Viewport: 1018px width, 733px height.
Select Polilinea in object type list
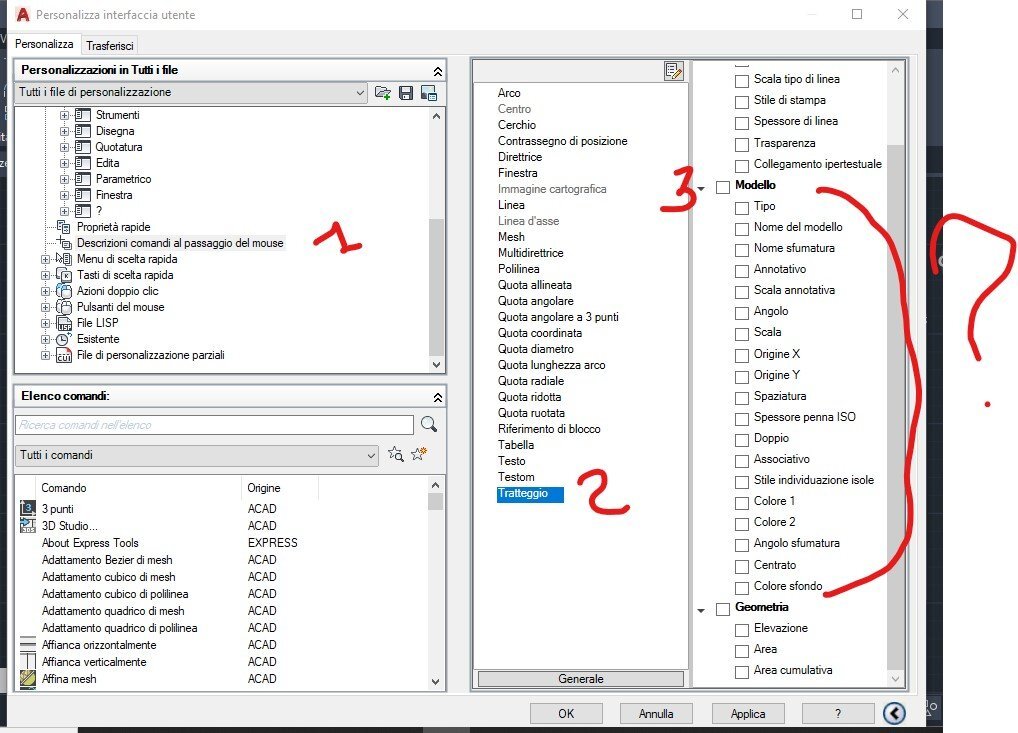coord(519,269)
